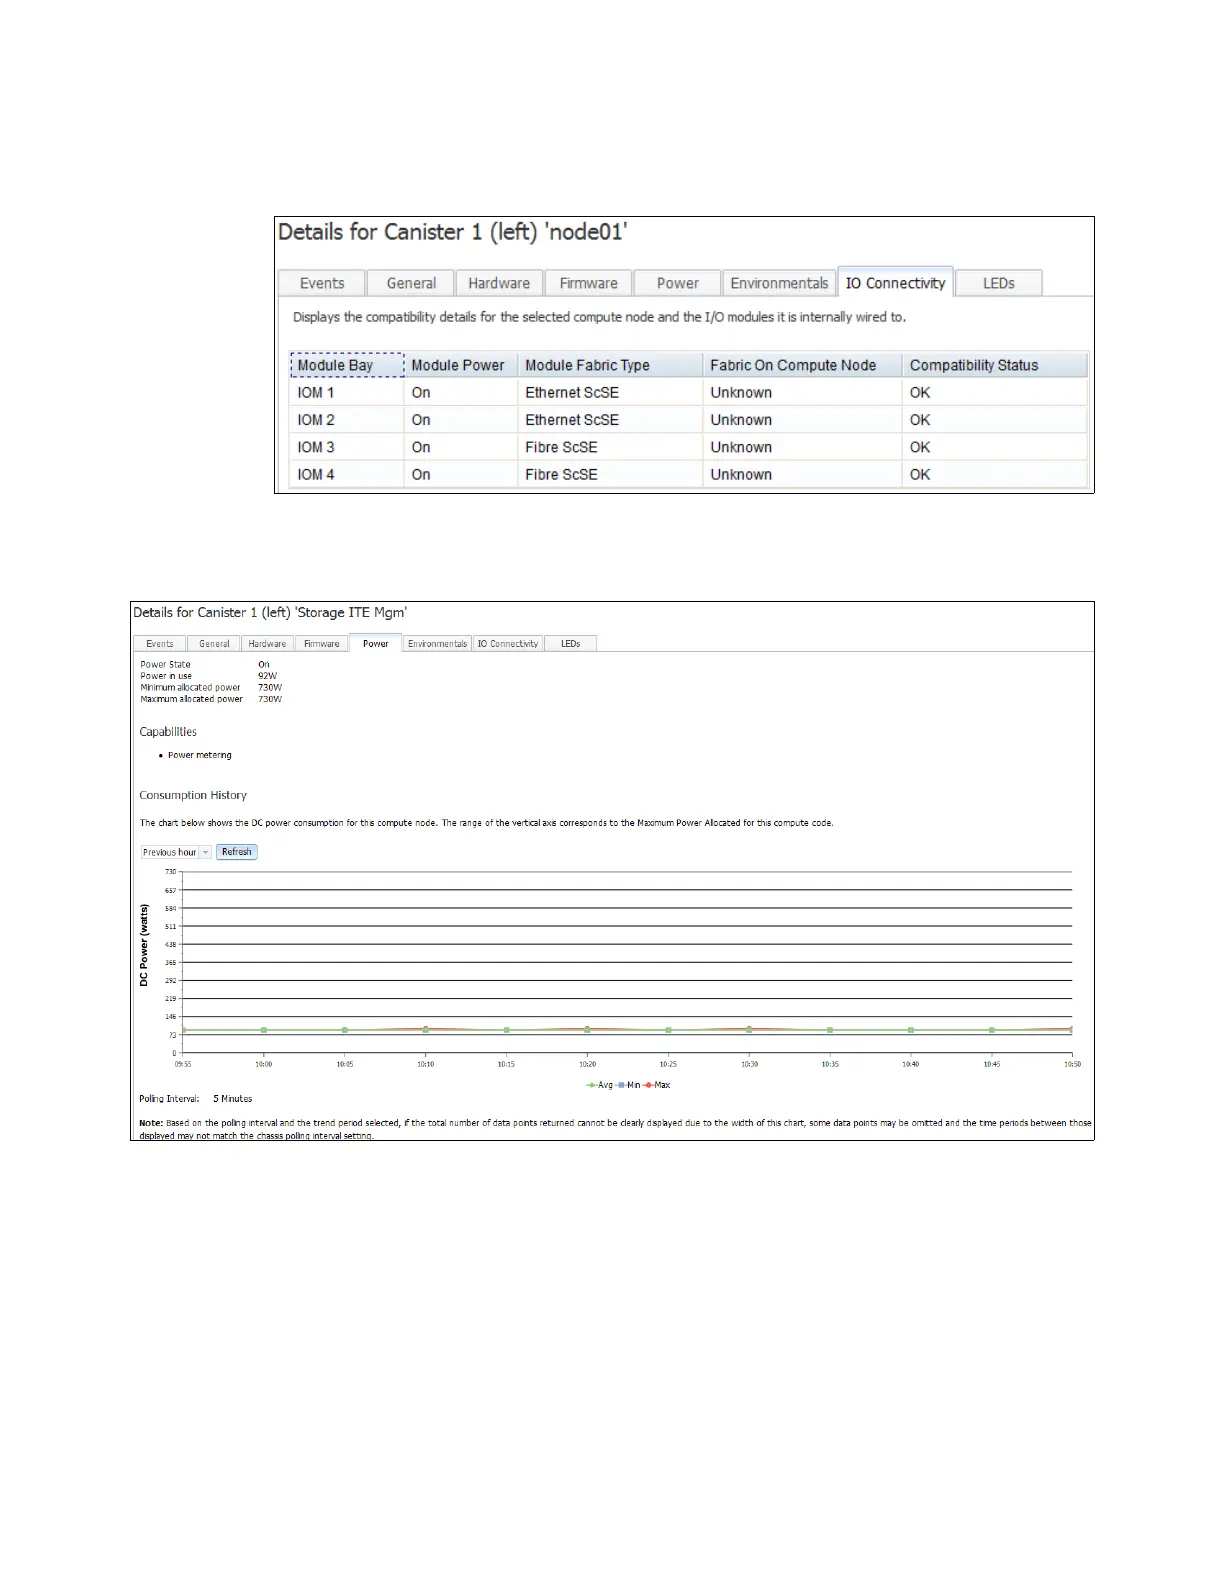Open Hardware tab in node01 panel

(x=499, y=283)
